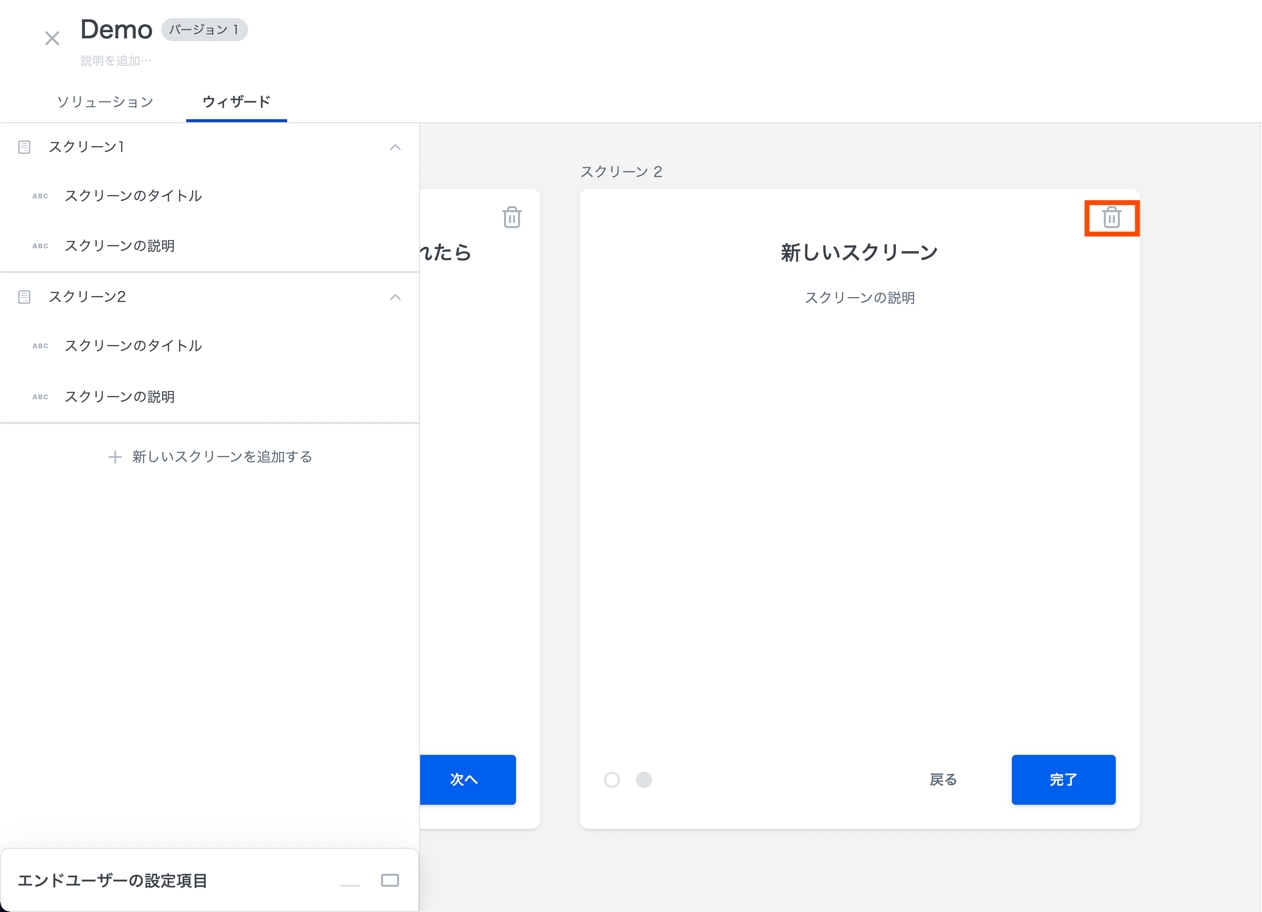Image resolution: width=1262 pixels, height=912 pixels.
Task: Maximize the エンドユーザーの設定項目 panel
Action: pyautogui.click(x=390, y=881)
